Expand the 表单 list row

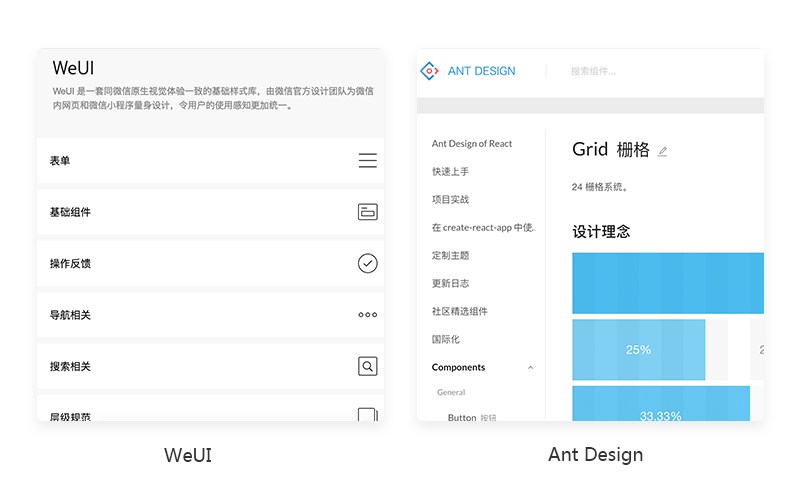point(200,161)
